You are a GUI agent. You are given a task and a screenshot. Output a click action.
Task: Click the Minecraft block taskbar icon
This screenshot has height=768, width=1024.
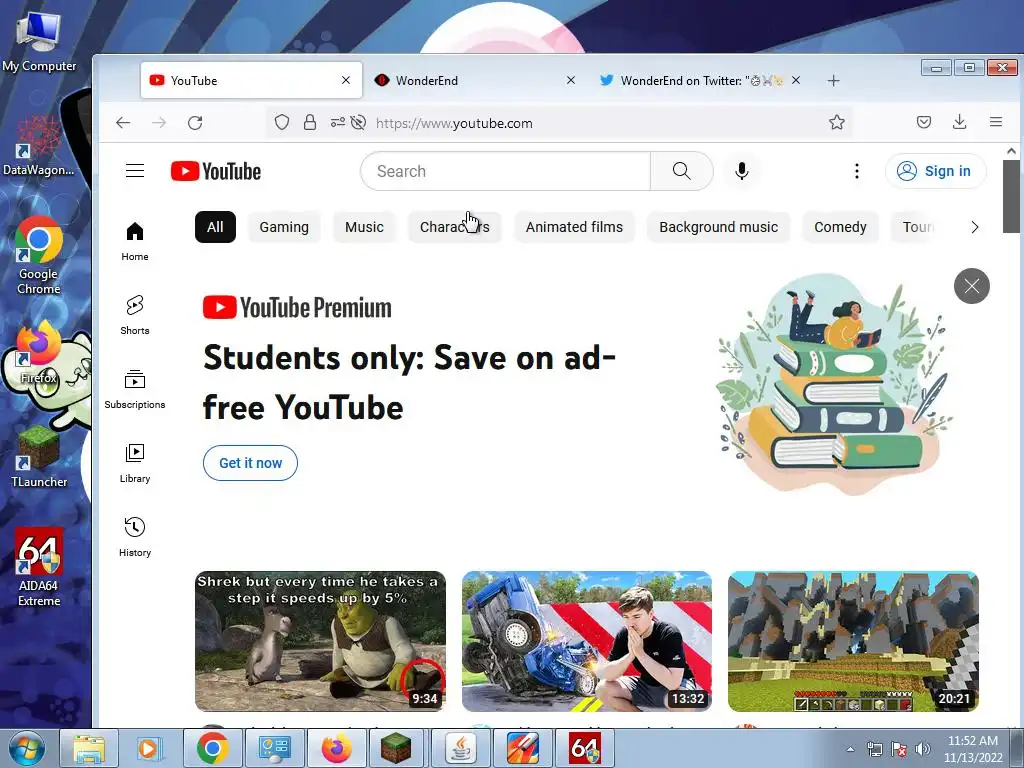point(396,748)
